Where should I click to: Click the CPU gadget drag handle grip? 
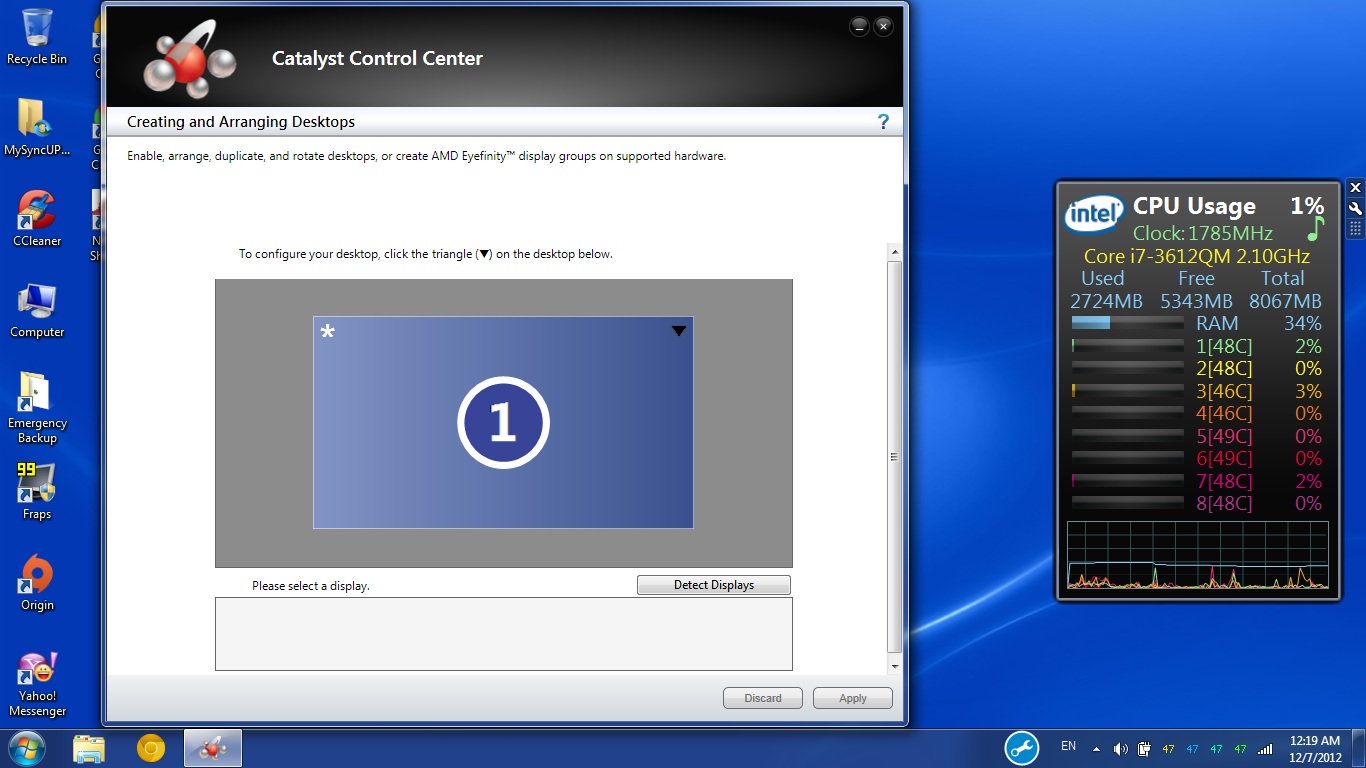pos(1355,229)
